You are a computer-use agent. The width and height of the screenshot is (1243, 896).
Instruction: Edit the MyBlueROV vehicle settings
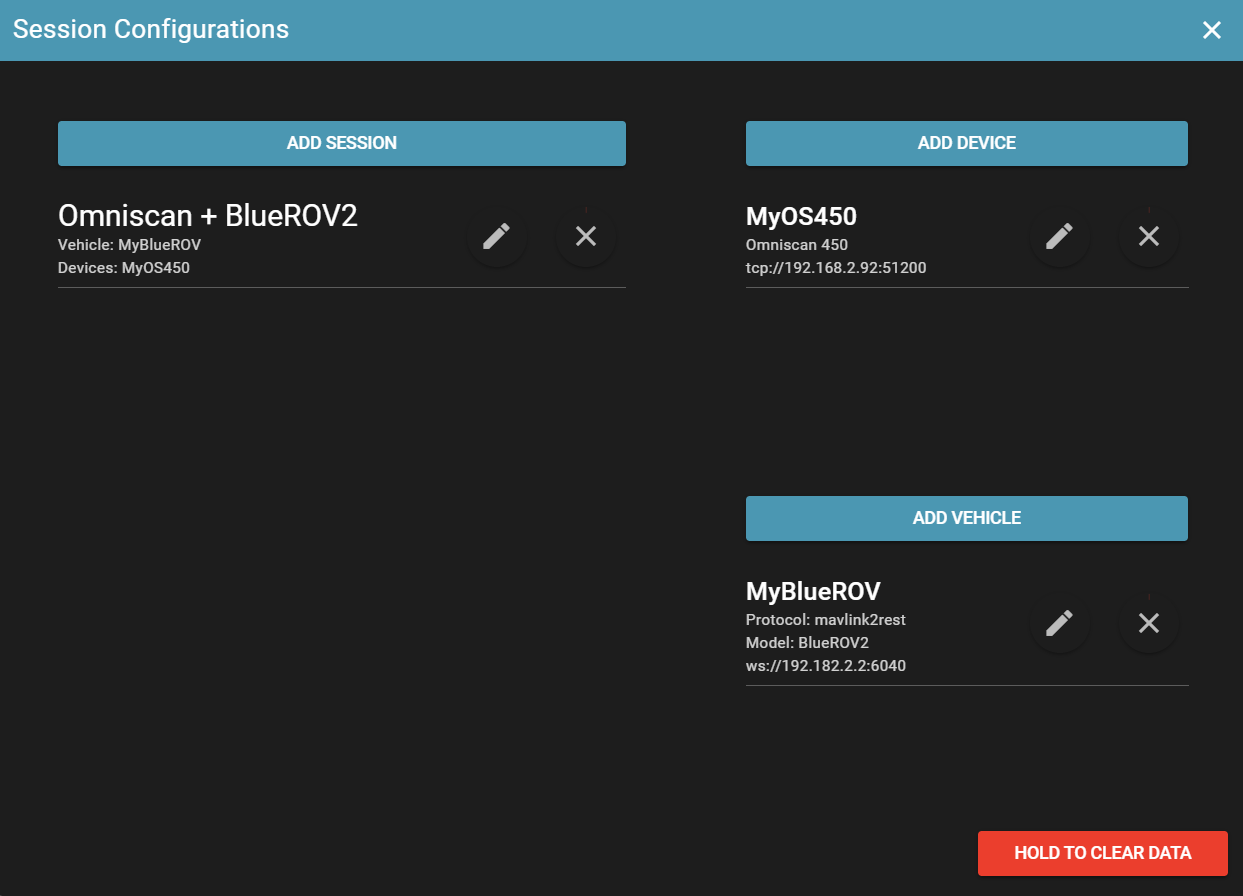pyautogui.click(x=1059, y=623)
